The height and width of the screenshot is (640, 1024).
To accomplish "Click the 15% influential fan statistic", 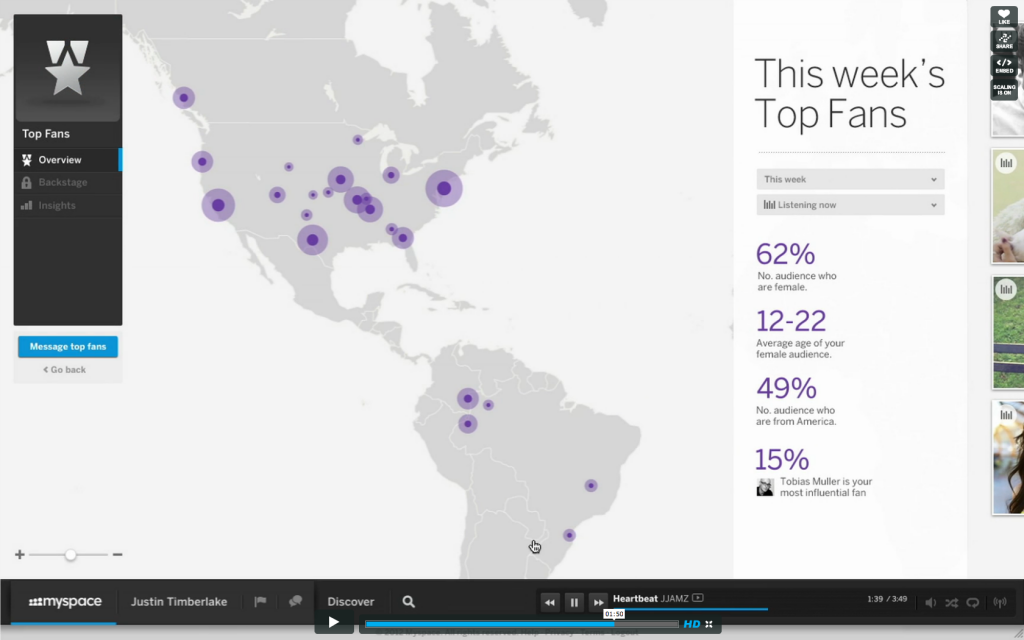I will [x=782, y=459].
